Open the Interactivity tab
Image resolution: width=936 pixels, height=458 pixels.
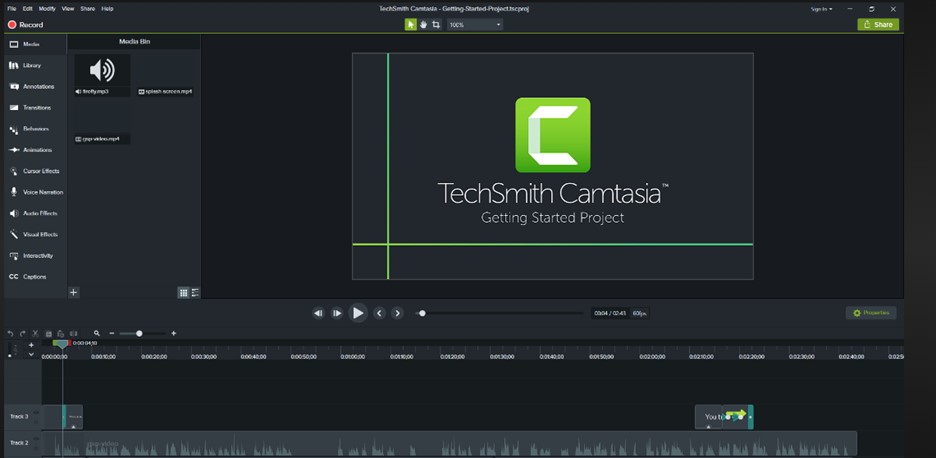[x=35, y=256]
